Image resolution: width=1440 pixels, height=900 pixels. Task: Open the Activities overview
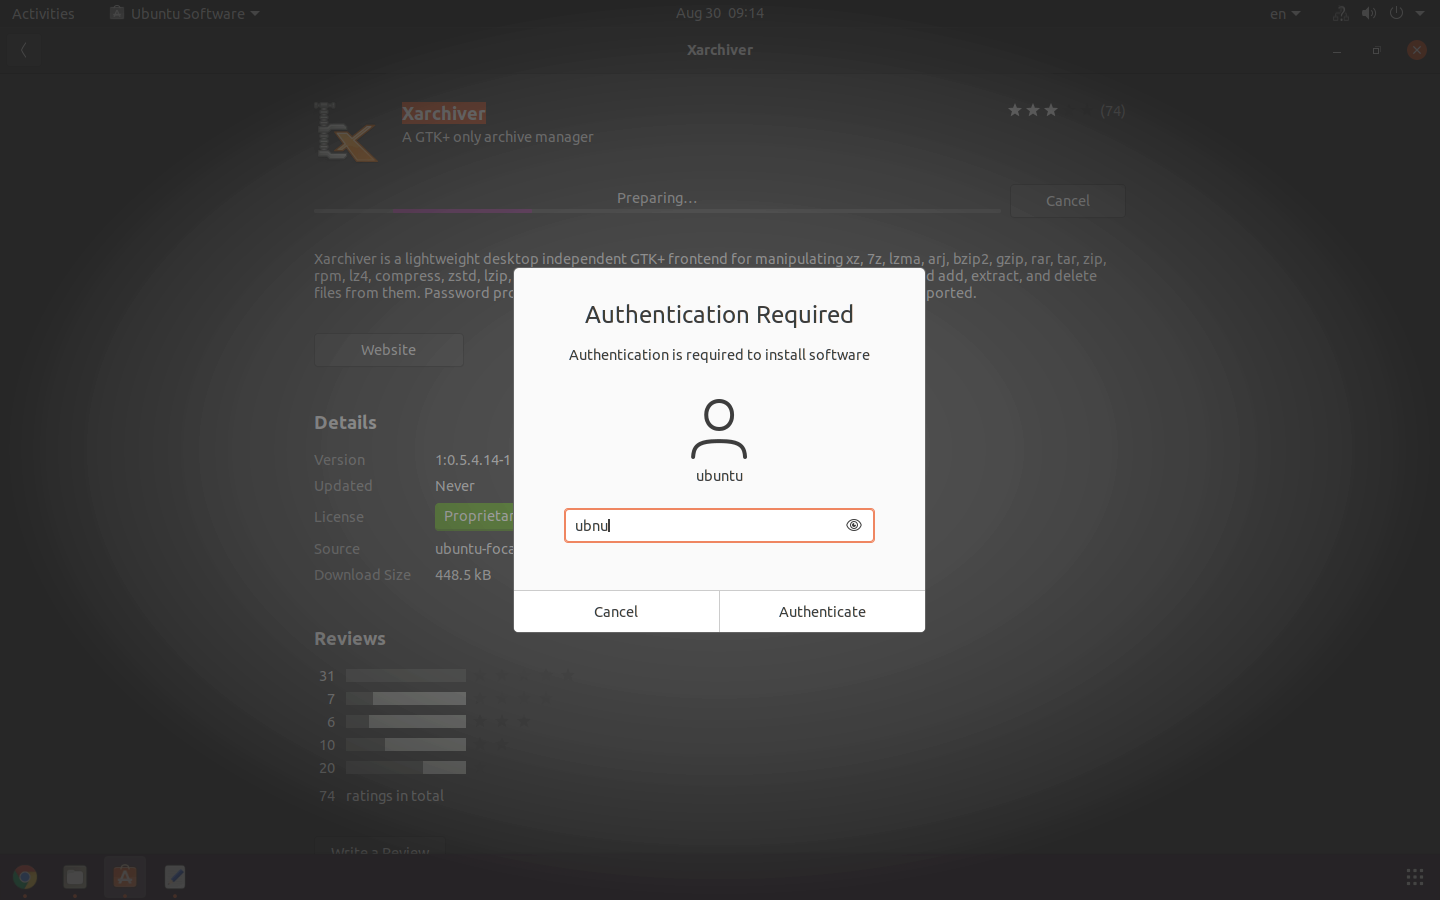[x=43, y=13]
